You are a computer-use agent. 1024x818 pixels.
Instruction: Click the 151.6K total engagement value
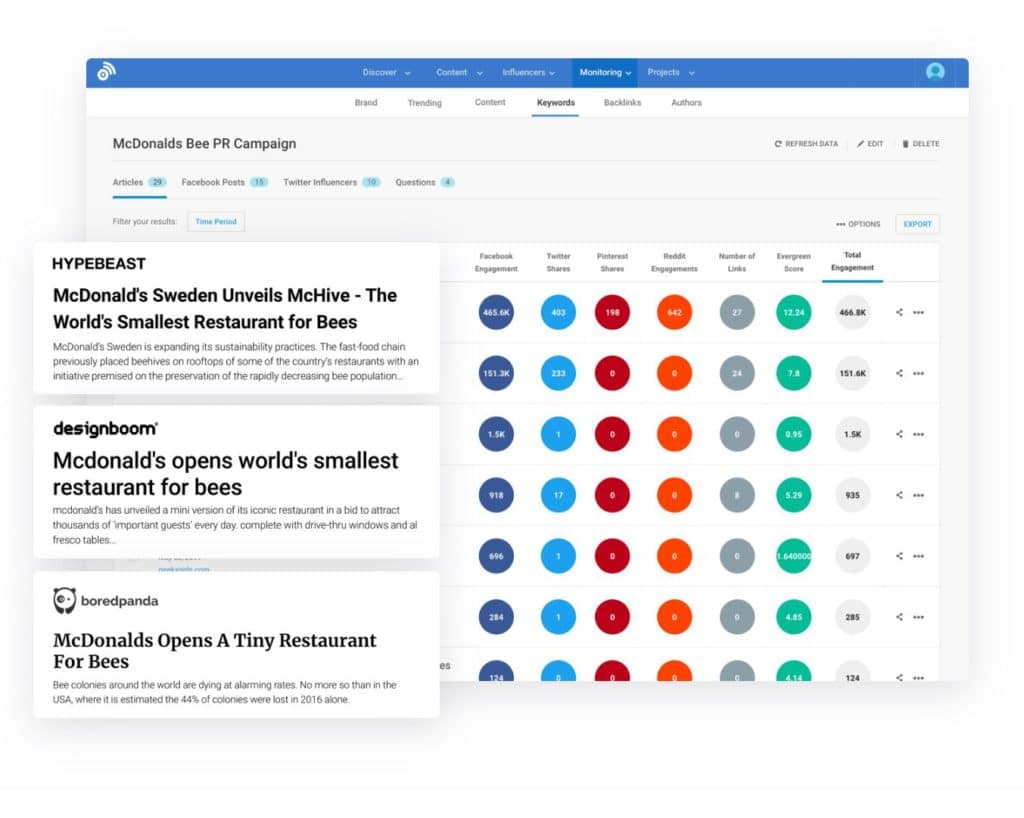(x=852, y=373)
